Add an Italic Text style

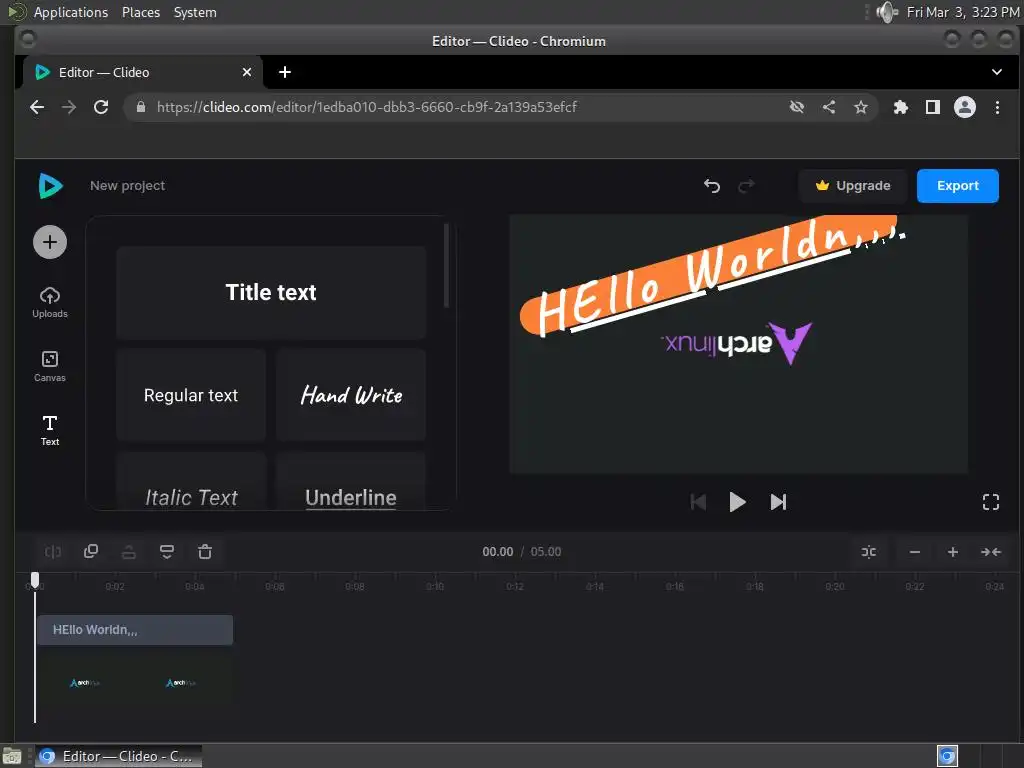click(x=191, y=482)
